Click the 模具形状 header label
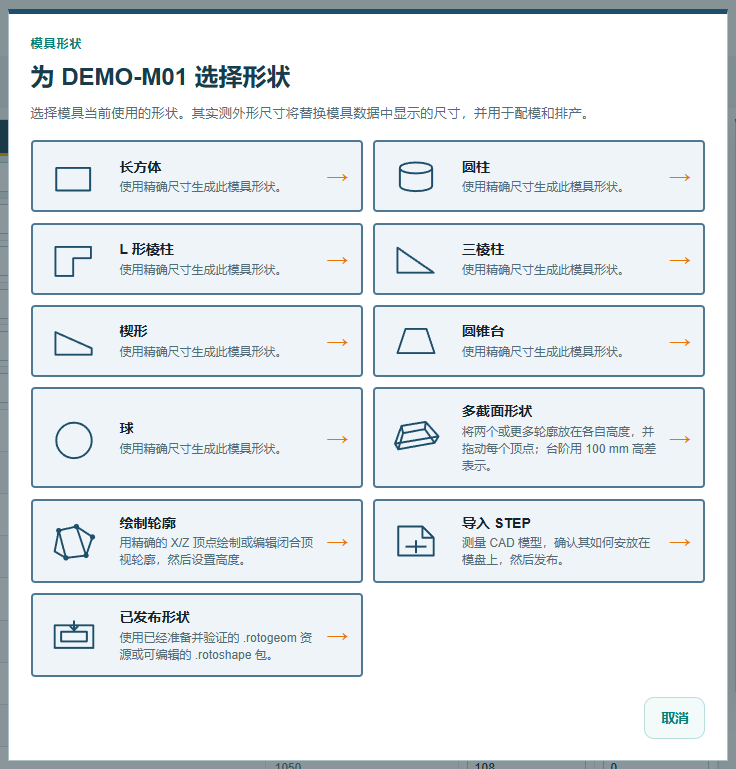Viewport: 736px width, 769px height. coord(56,43)
